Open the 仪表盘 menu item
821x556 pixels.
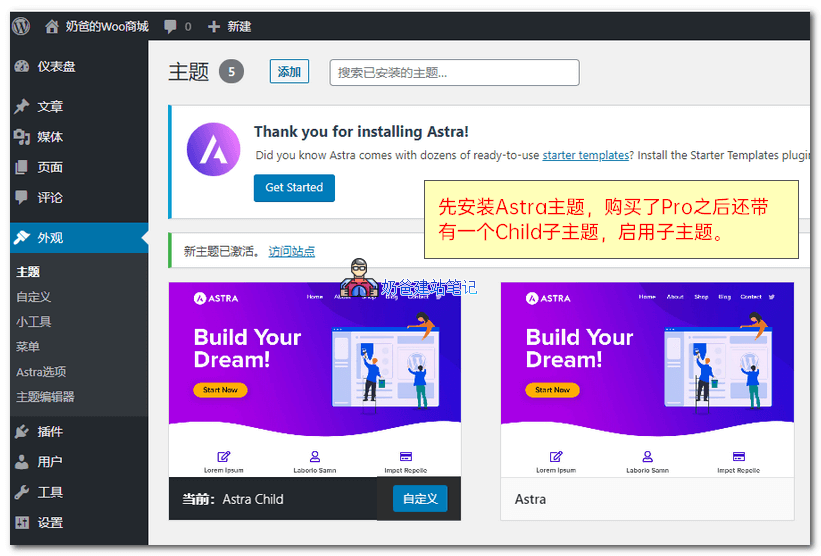(x=79, y=66)
